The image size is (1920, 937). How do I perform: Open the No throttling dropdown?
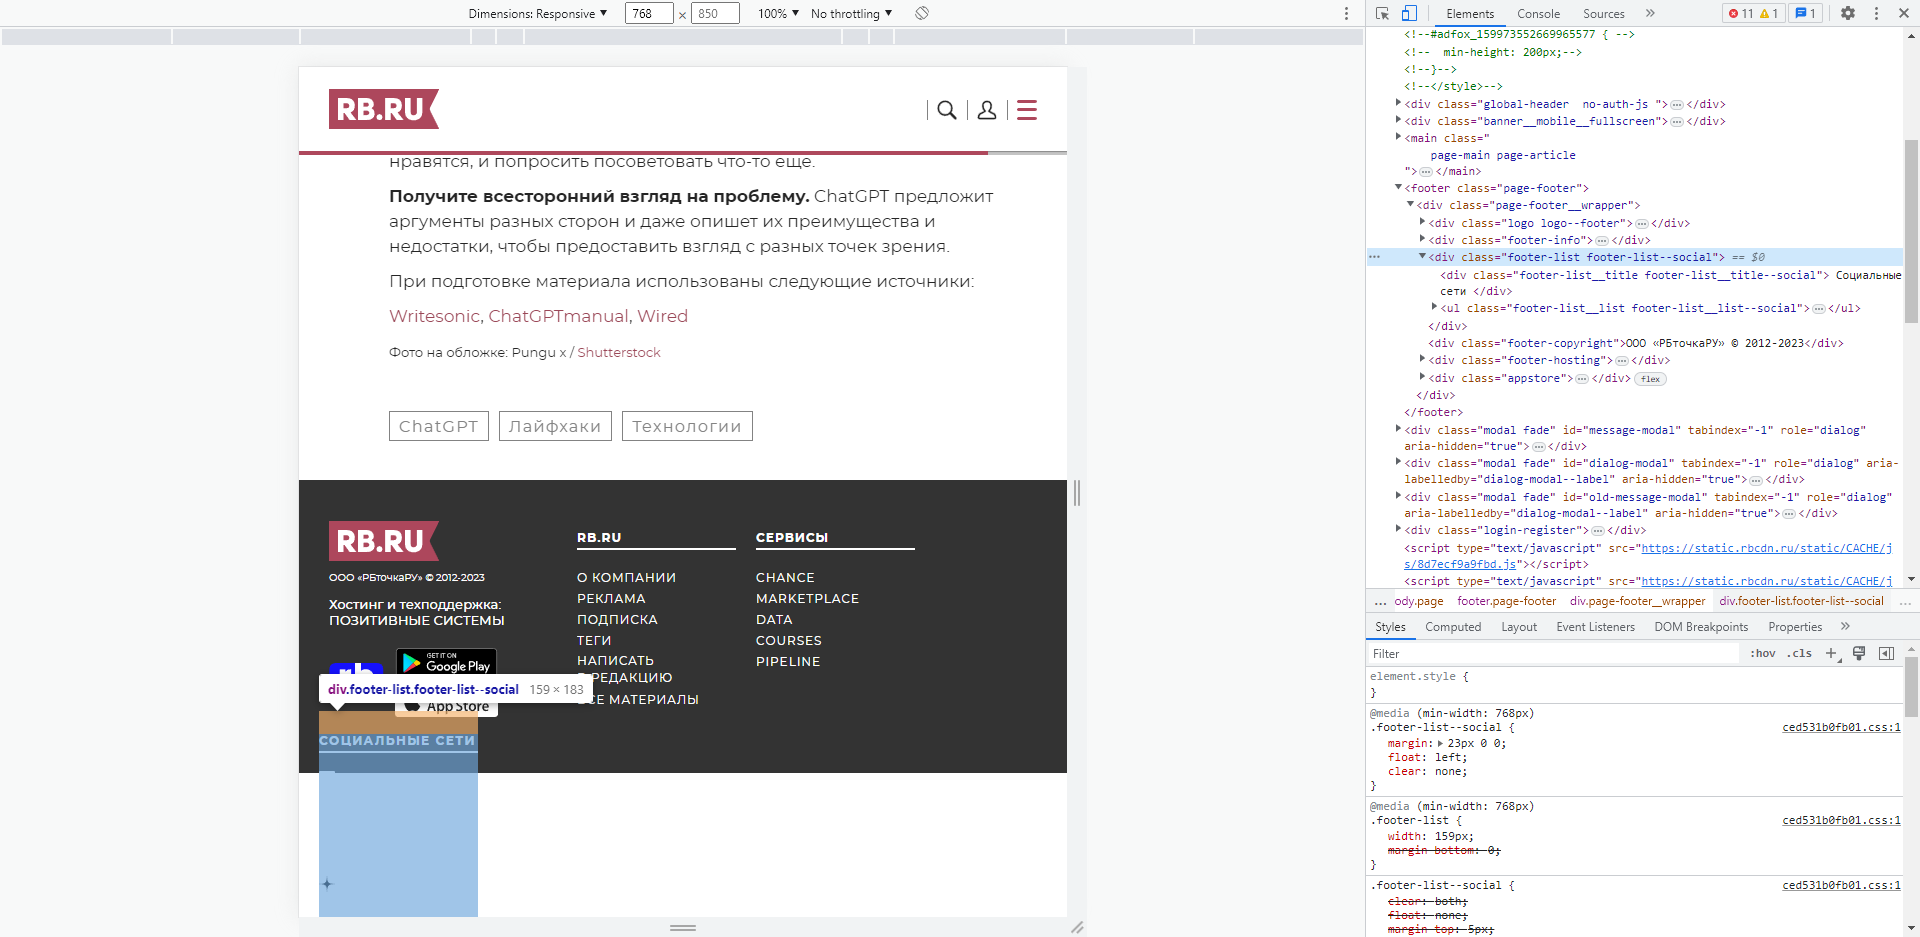pyautogui.click(x=851, y=13)
